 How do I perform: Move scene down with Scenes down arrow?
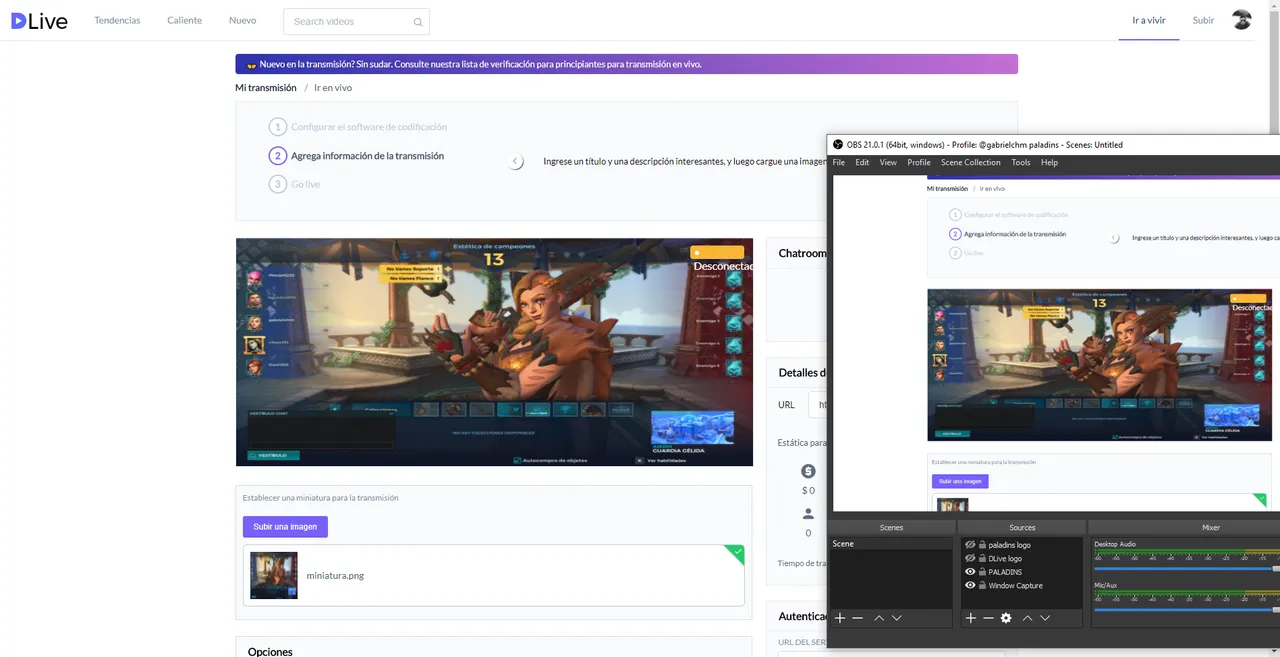click(896, 618)
